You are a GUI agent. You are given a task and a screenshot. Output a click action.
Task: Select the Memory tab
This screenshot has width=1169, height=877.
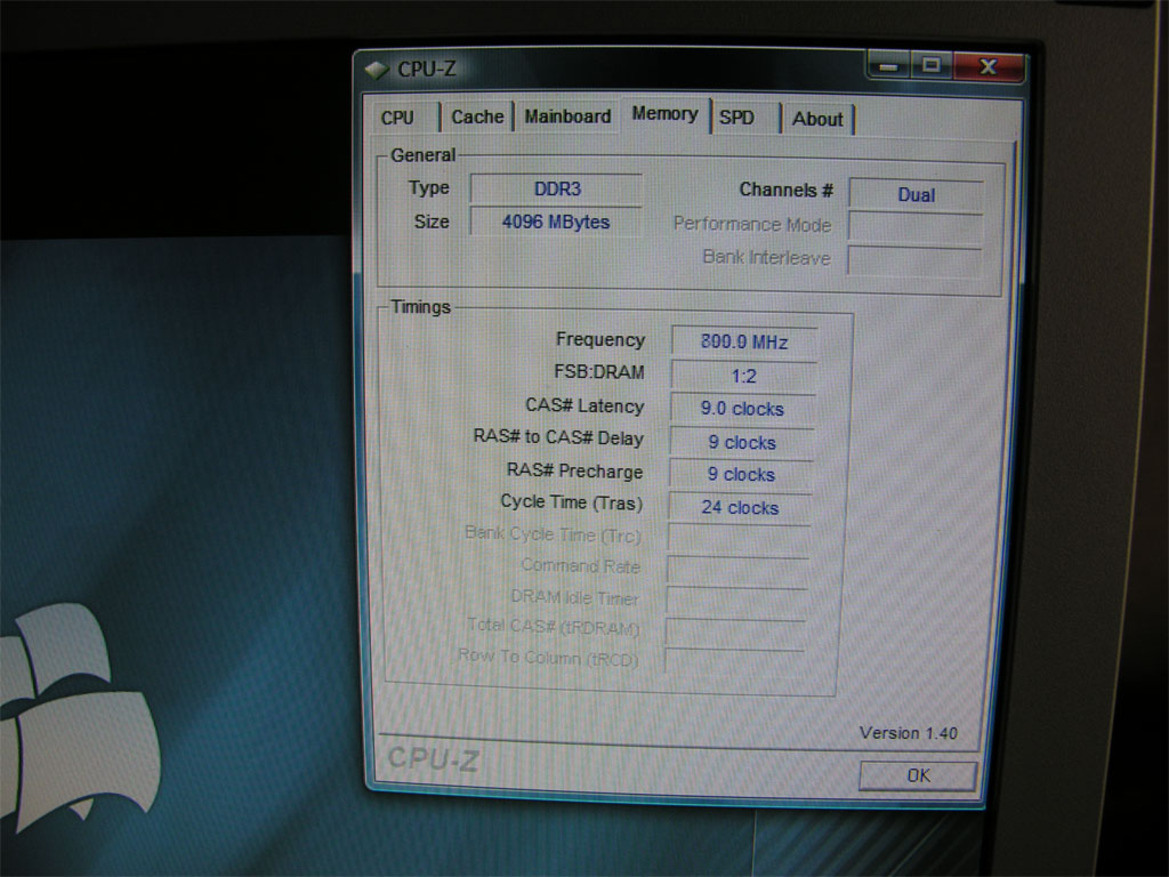[x=665, y=114]
